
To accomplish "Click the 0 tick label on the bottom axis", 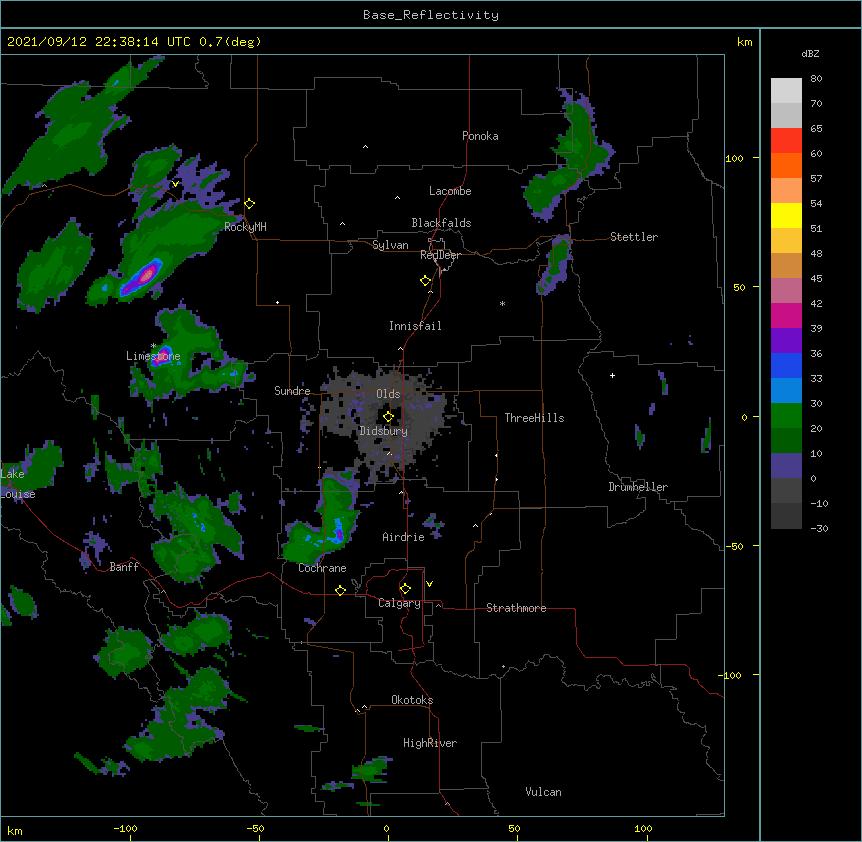I will coord(386,828).
